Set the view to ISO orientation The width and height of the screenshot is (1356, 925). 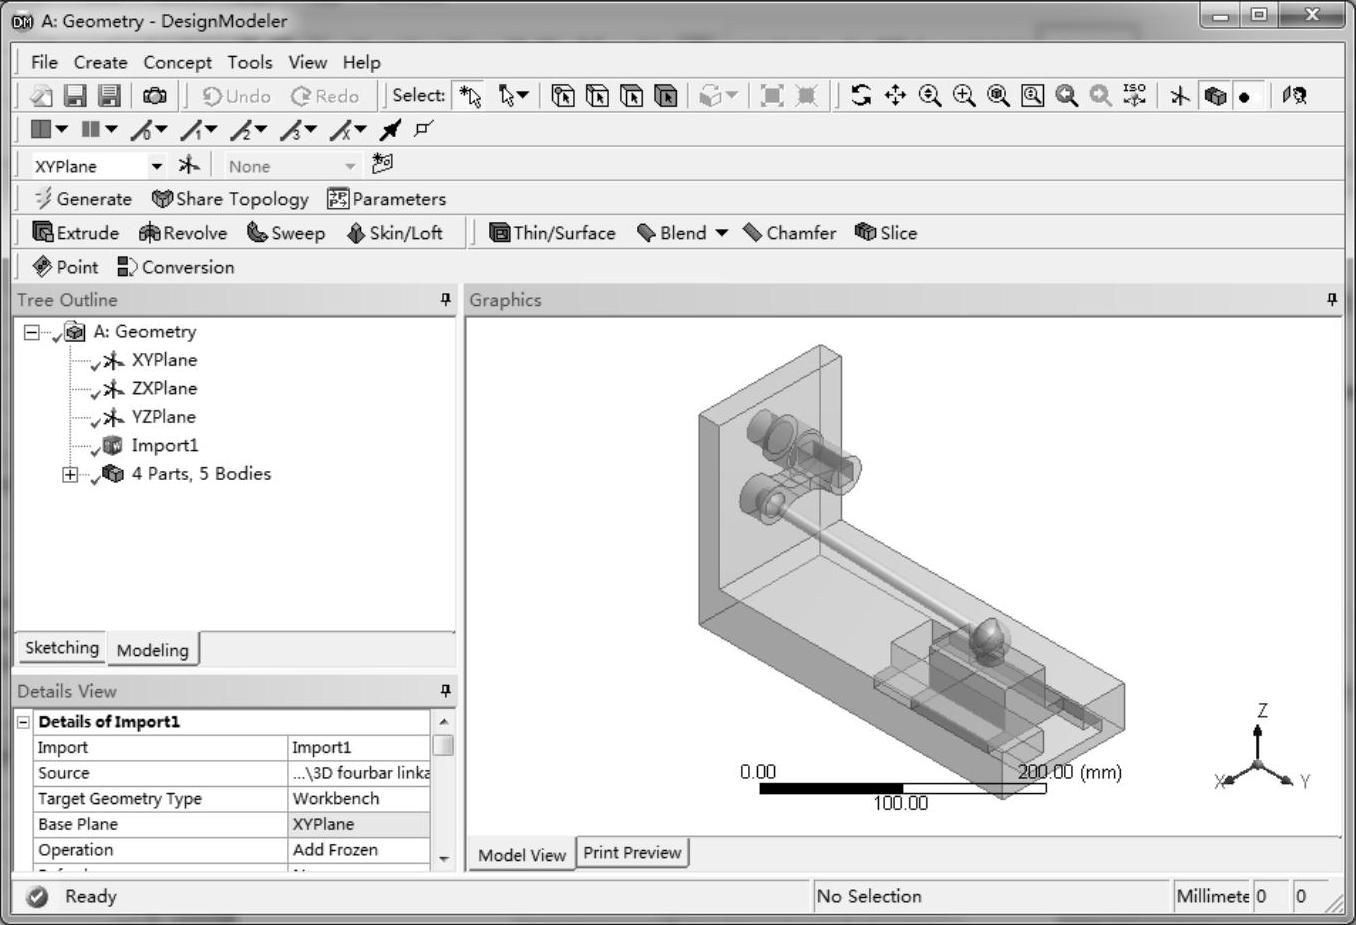(1134, 95)
